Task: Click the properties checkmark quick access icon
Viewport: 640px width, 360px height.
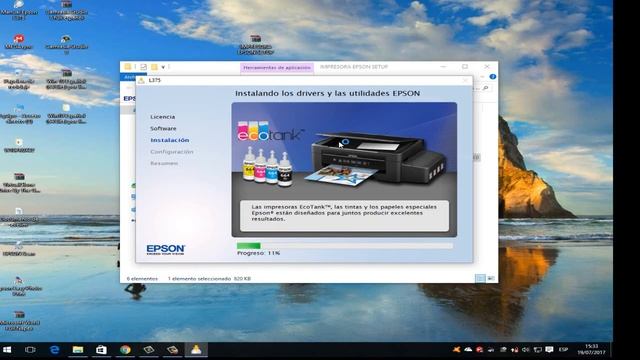Action: [x=143, y=67]
